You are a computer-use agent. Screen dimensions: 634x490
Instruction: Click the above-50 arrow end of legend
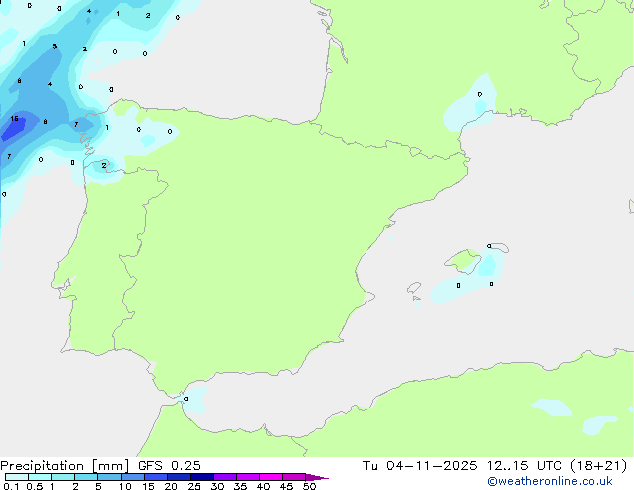[x=317, y=477]
